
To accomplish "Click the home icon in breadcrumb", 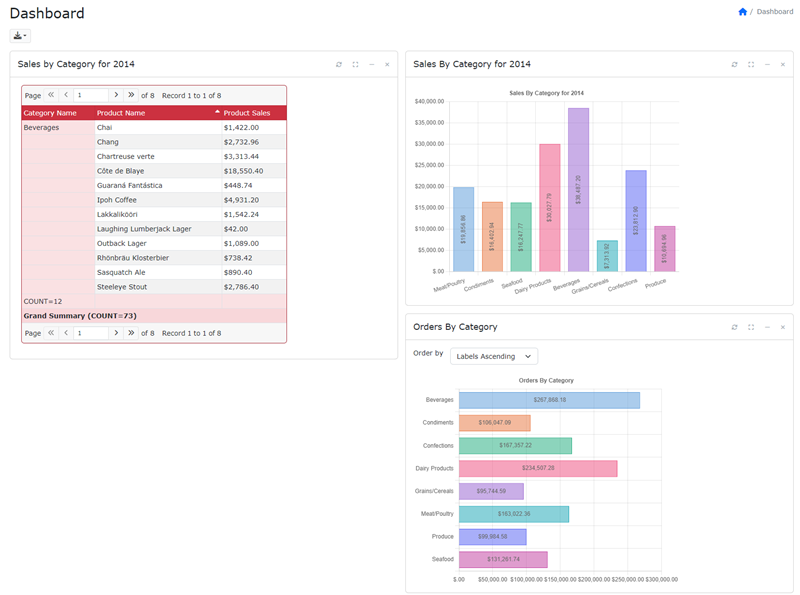I will coord(742,12).
